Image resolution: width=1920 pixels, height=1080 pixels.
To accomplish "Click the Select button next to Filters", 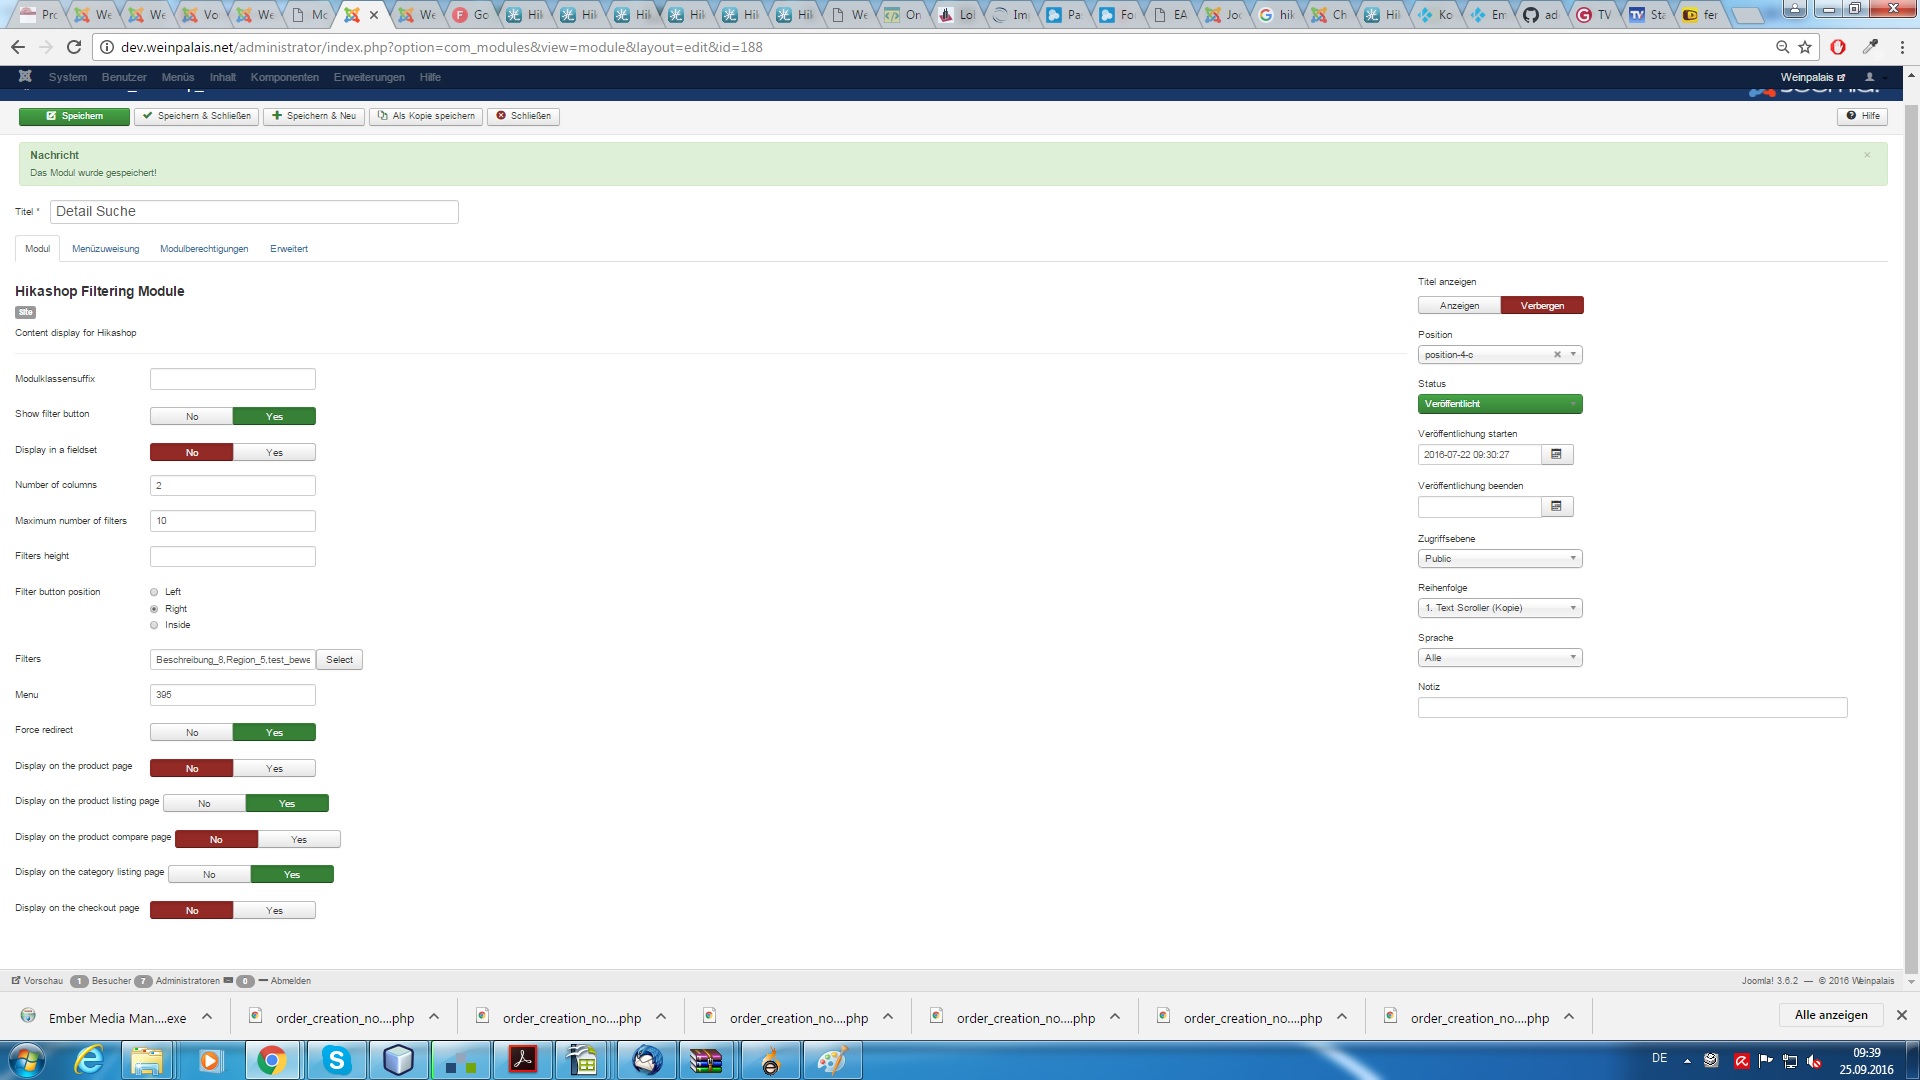I will click(x=339, y=660).
